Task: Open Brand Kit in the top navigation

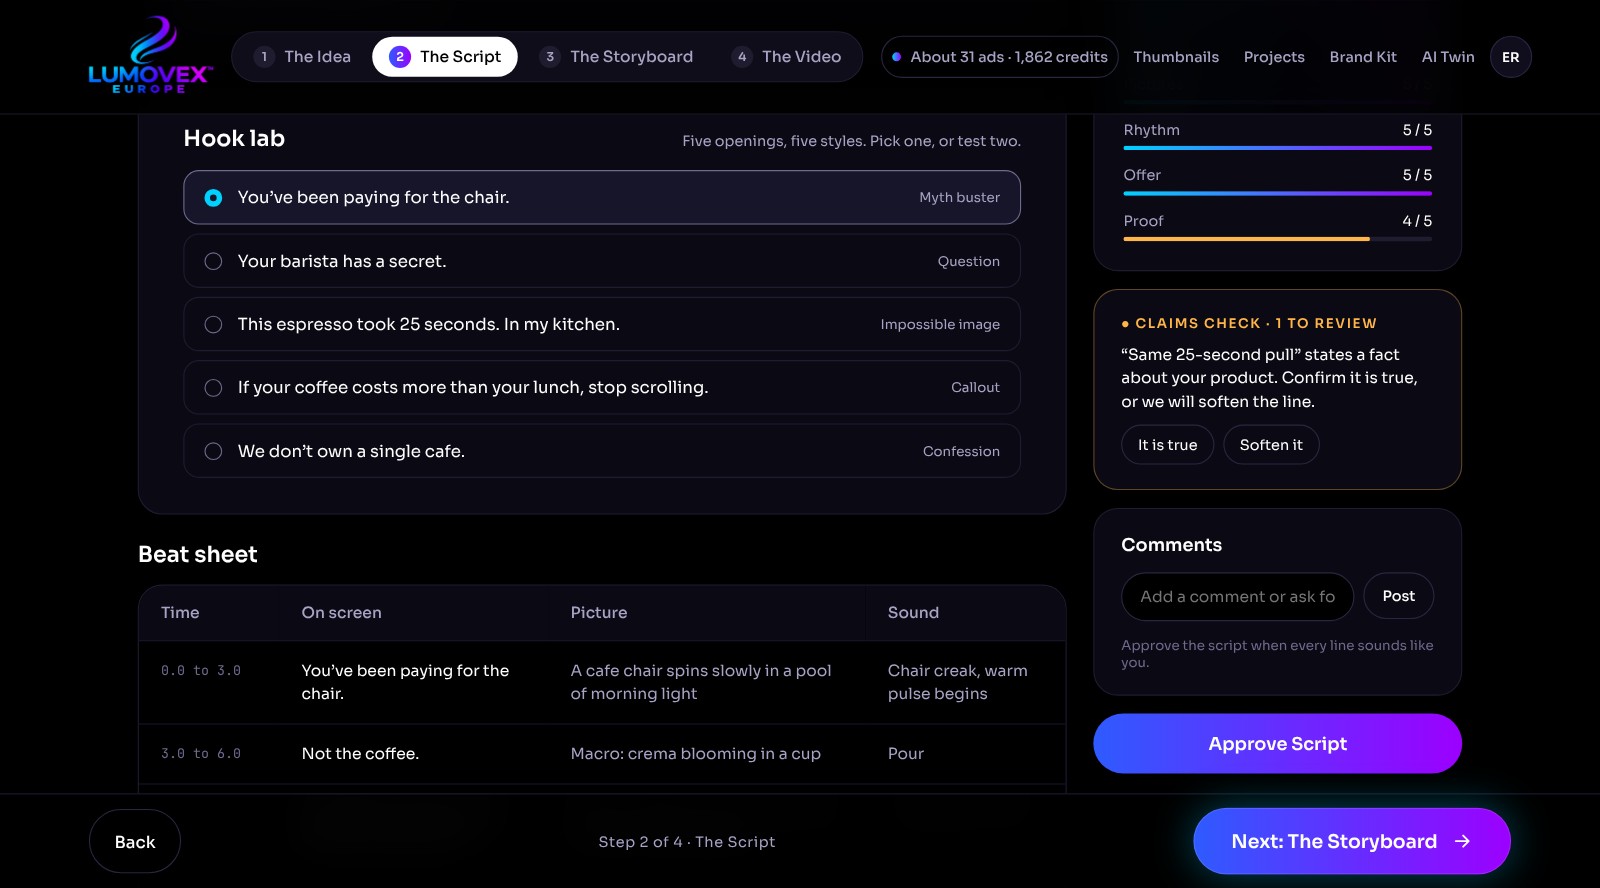Action: pyautogui.click(x=1363, y=57)
